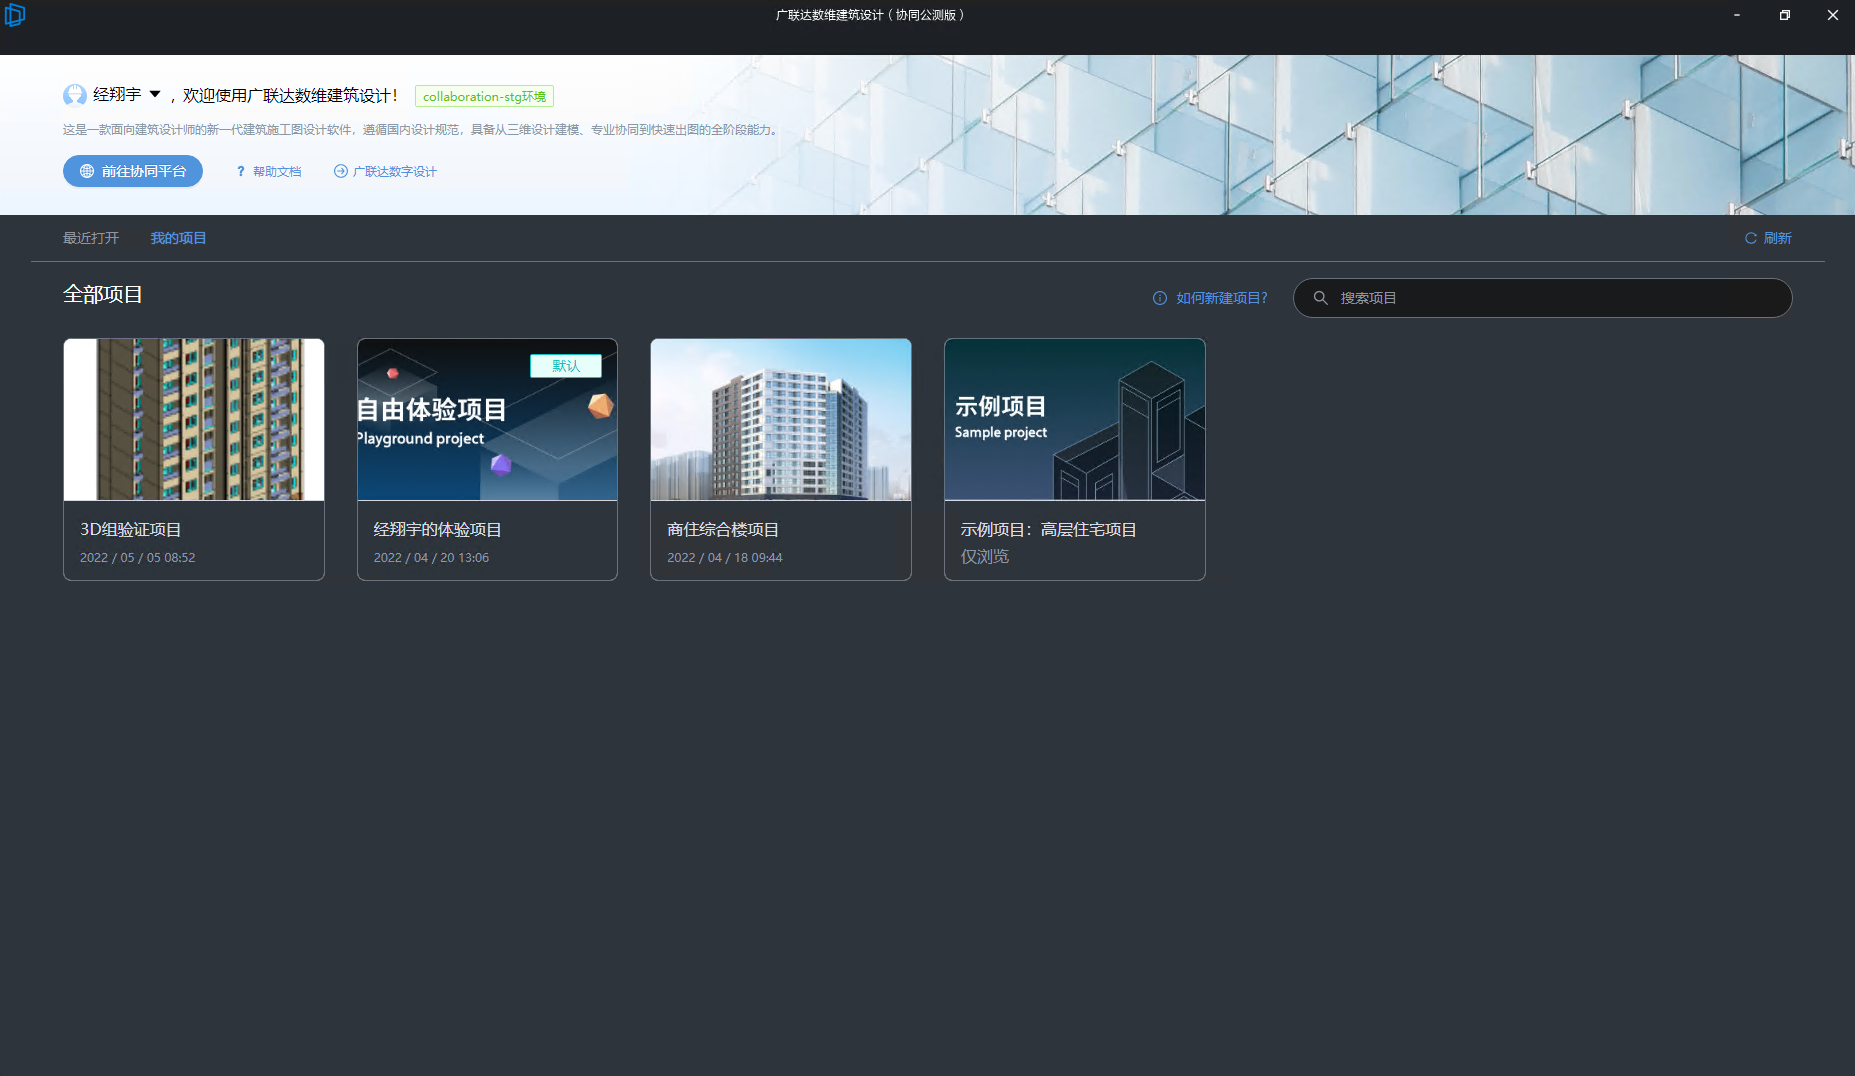This screenshot has width=1855, height=1076.
Task: Open the 3D组验证项目 thumbnail
Action: (194, 419)
